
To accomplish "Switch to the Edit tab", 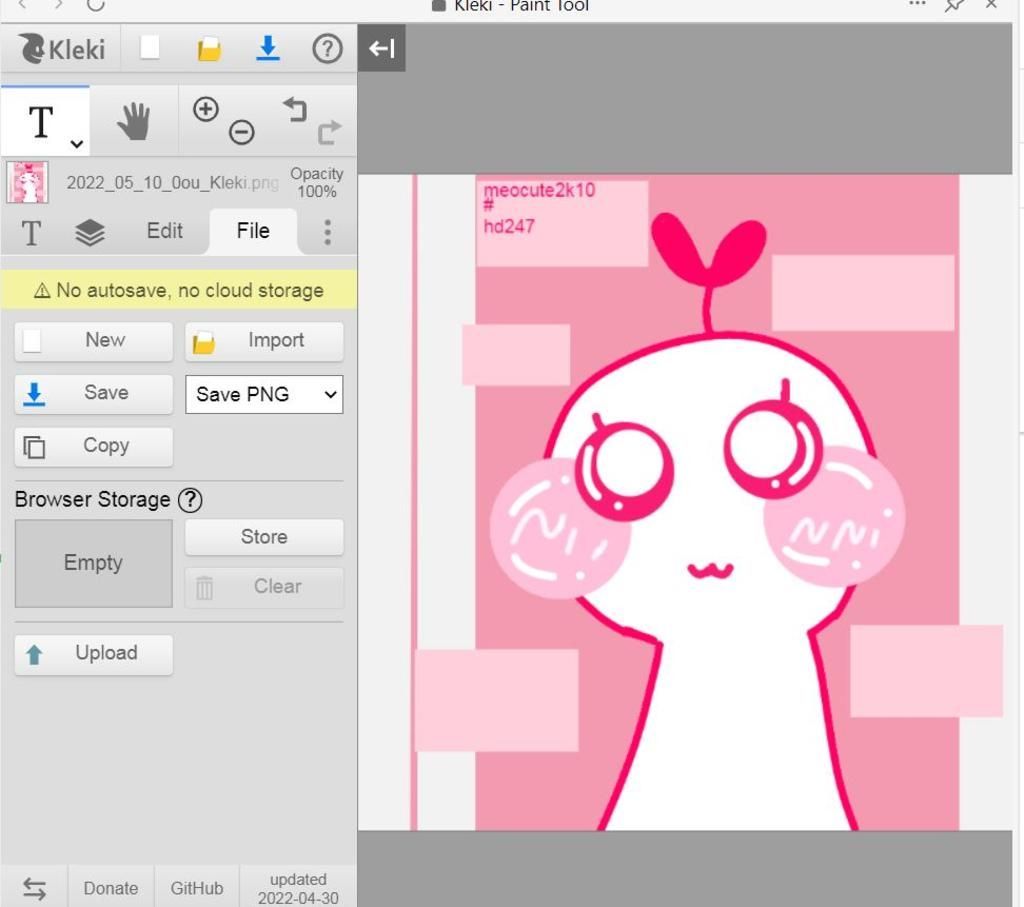I will click(x=165, y=231).
